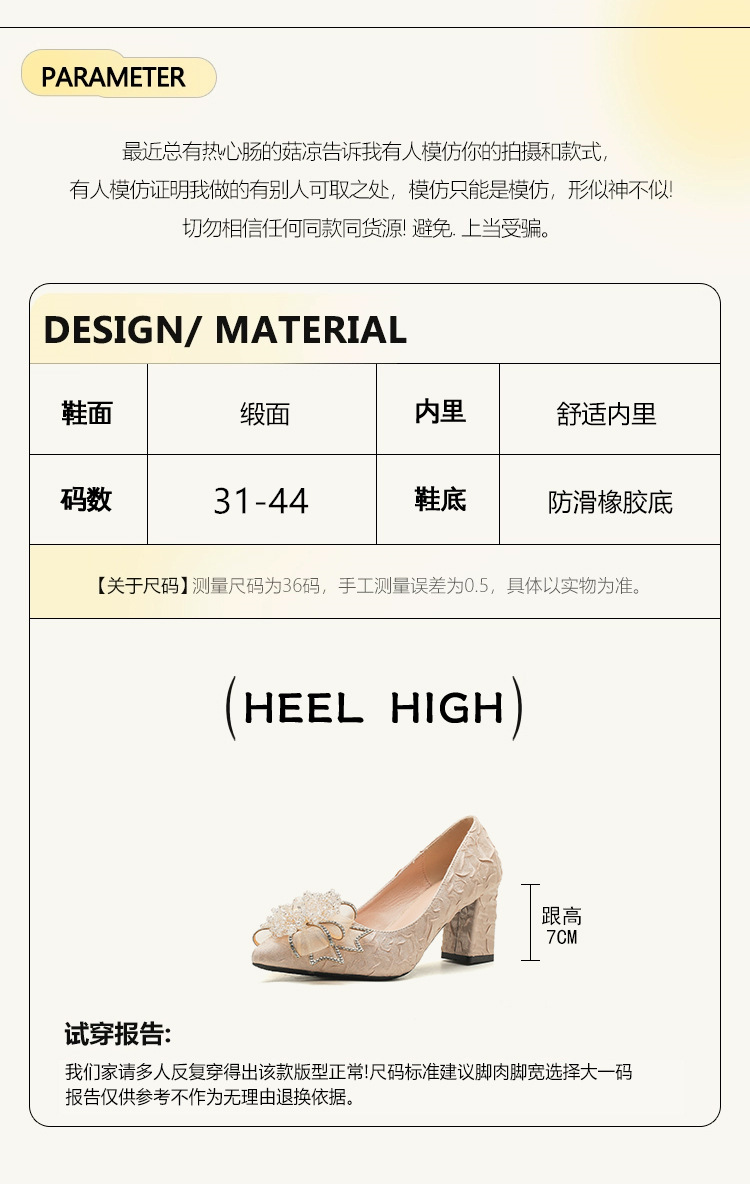Click the 鞋底 header cell
750x1184 pixels.
coord(438,499)
